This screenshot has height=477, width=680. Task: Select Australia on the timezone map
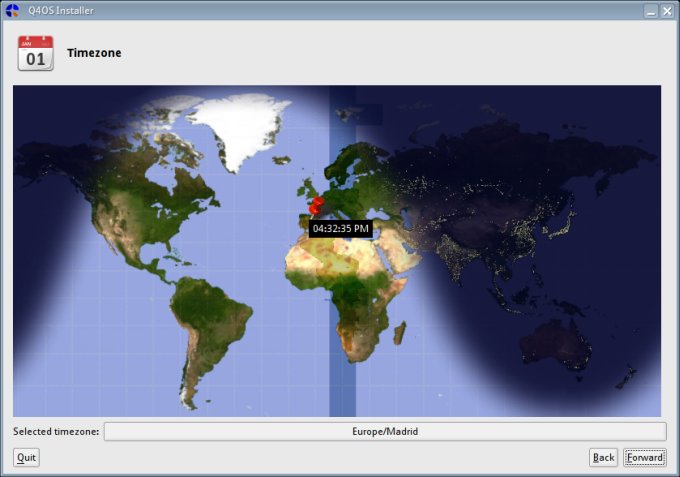[x=555, y=345]
